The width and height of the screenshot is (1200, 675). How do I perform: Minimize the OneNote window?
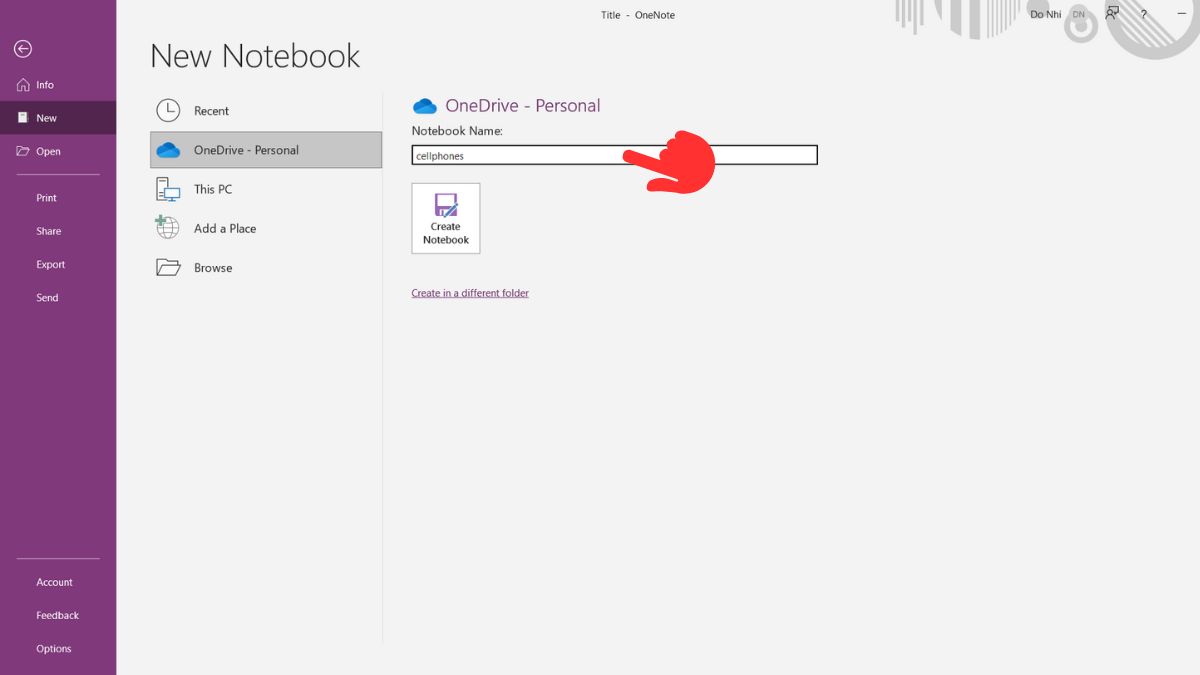[1182, 15]
